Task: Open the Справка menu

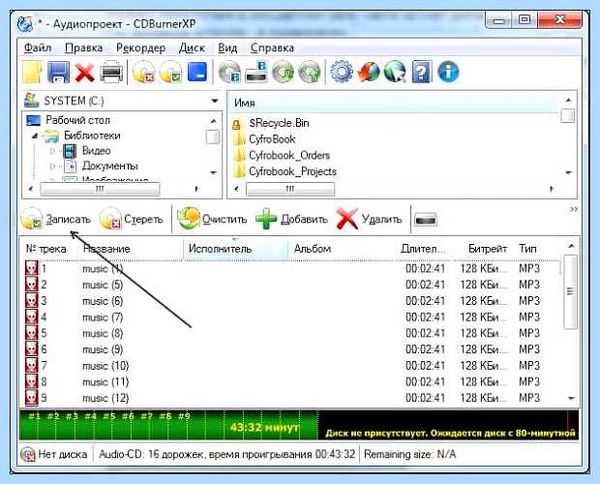Action: click(x=272, y=48)
